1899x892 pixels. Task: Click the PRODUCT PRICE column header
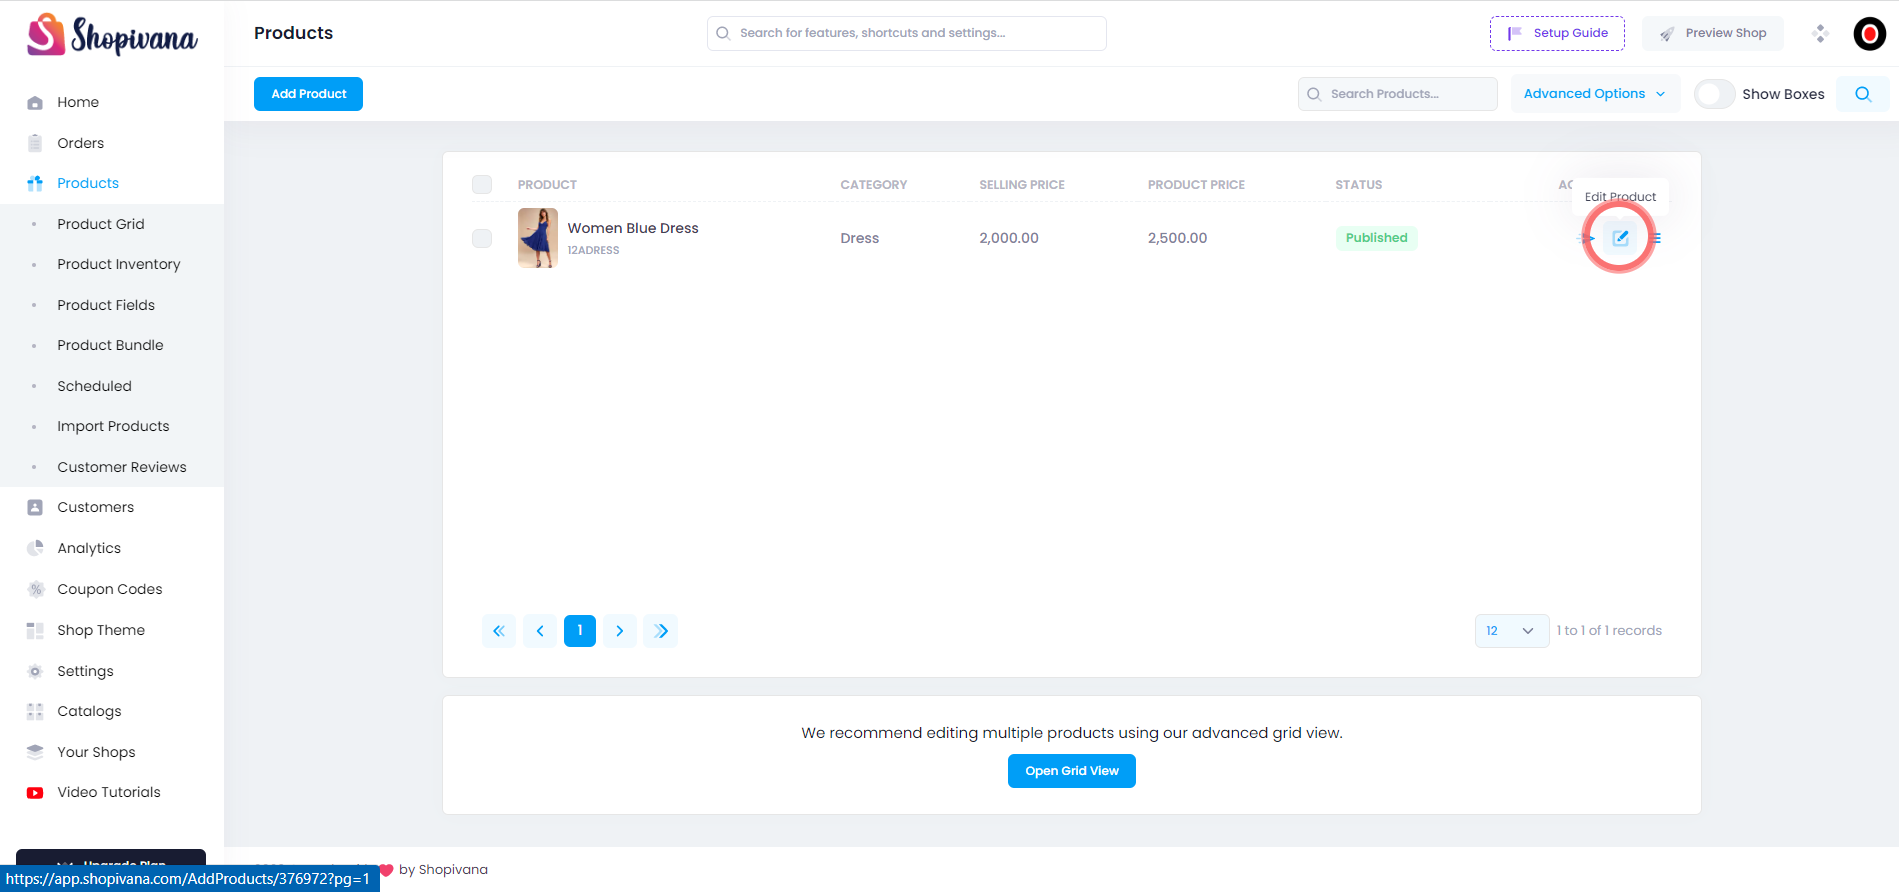(x=1196, y=185)
